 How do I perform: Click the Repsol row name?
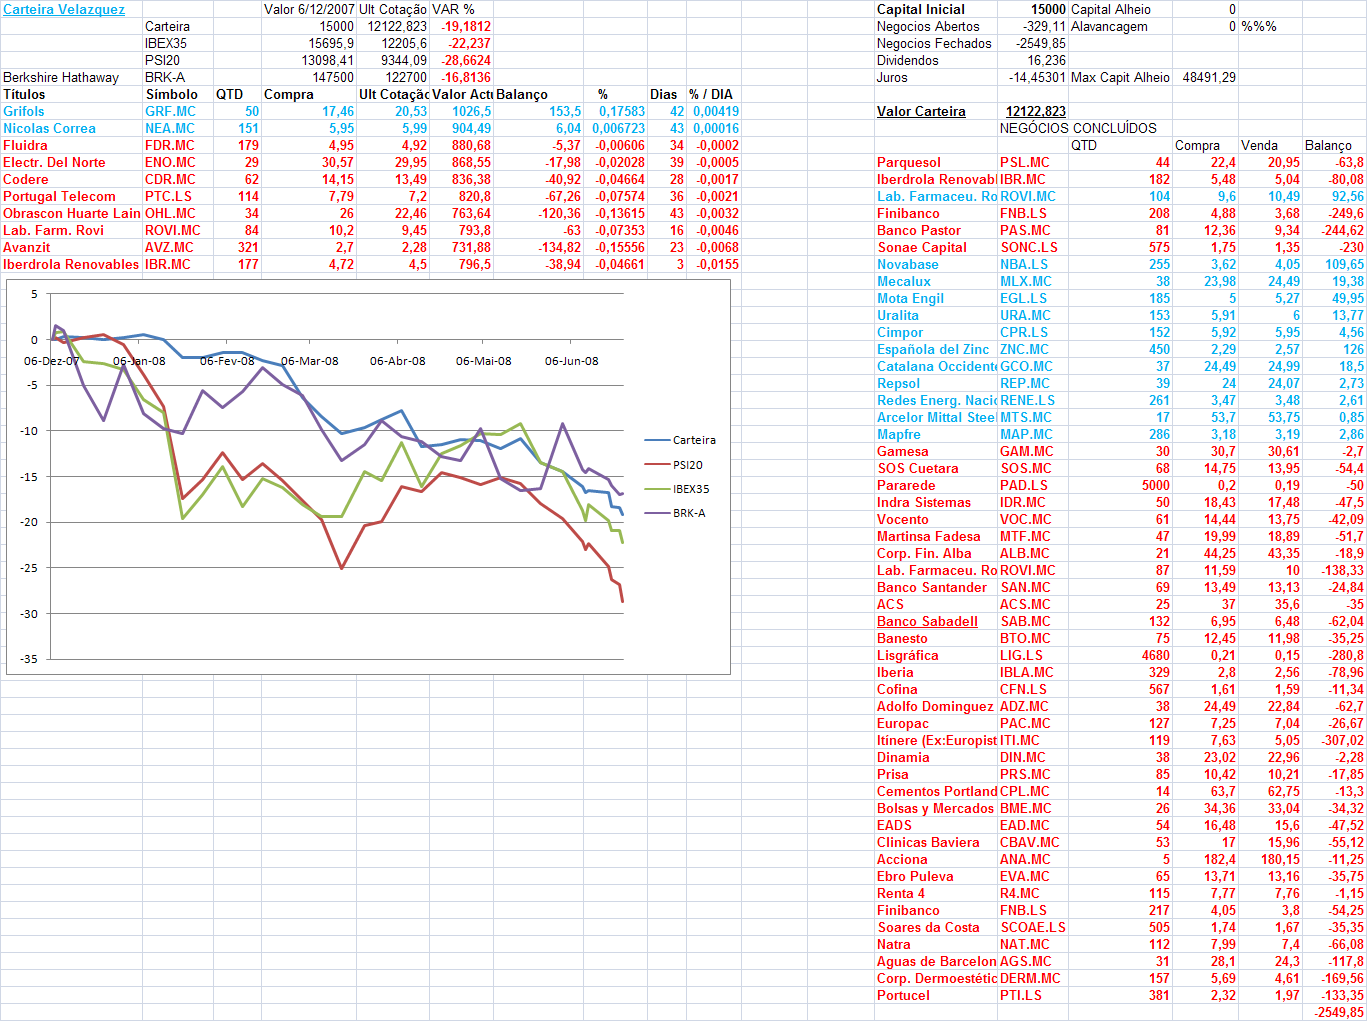click(899, 384)
